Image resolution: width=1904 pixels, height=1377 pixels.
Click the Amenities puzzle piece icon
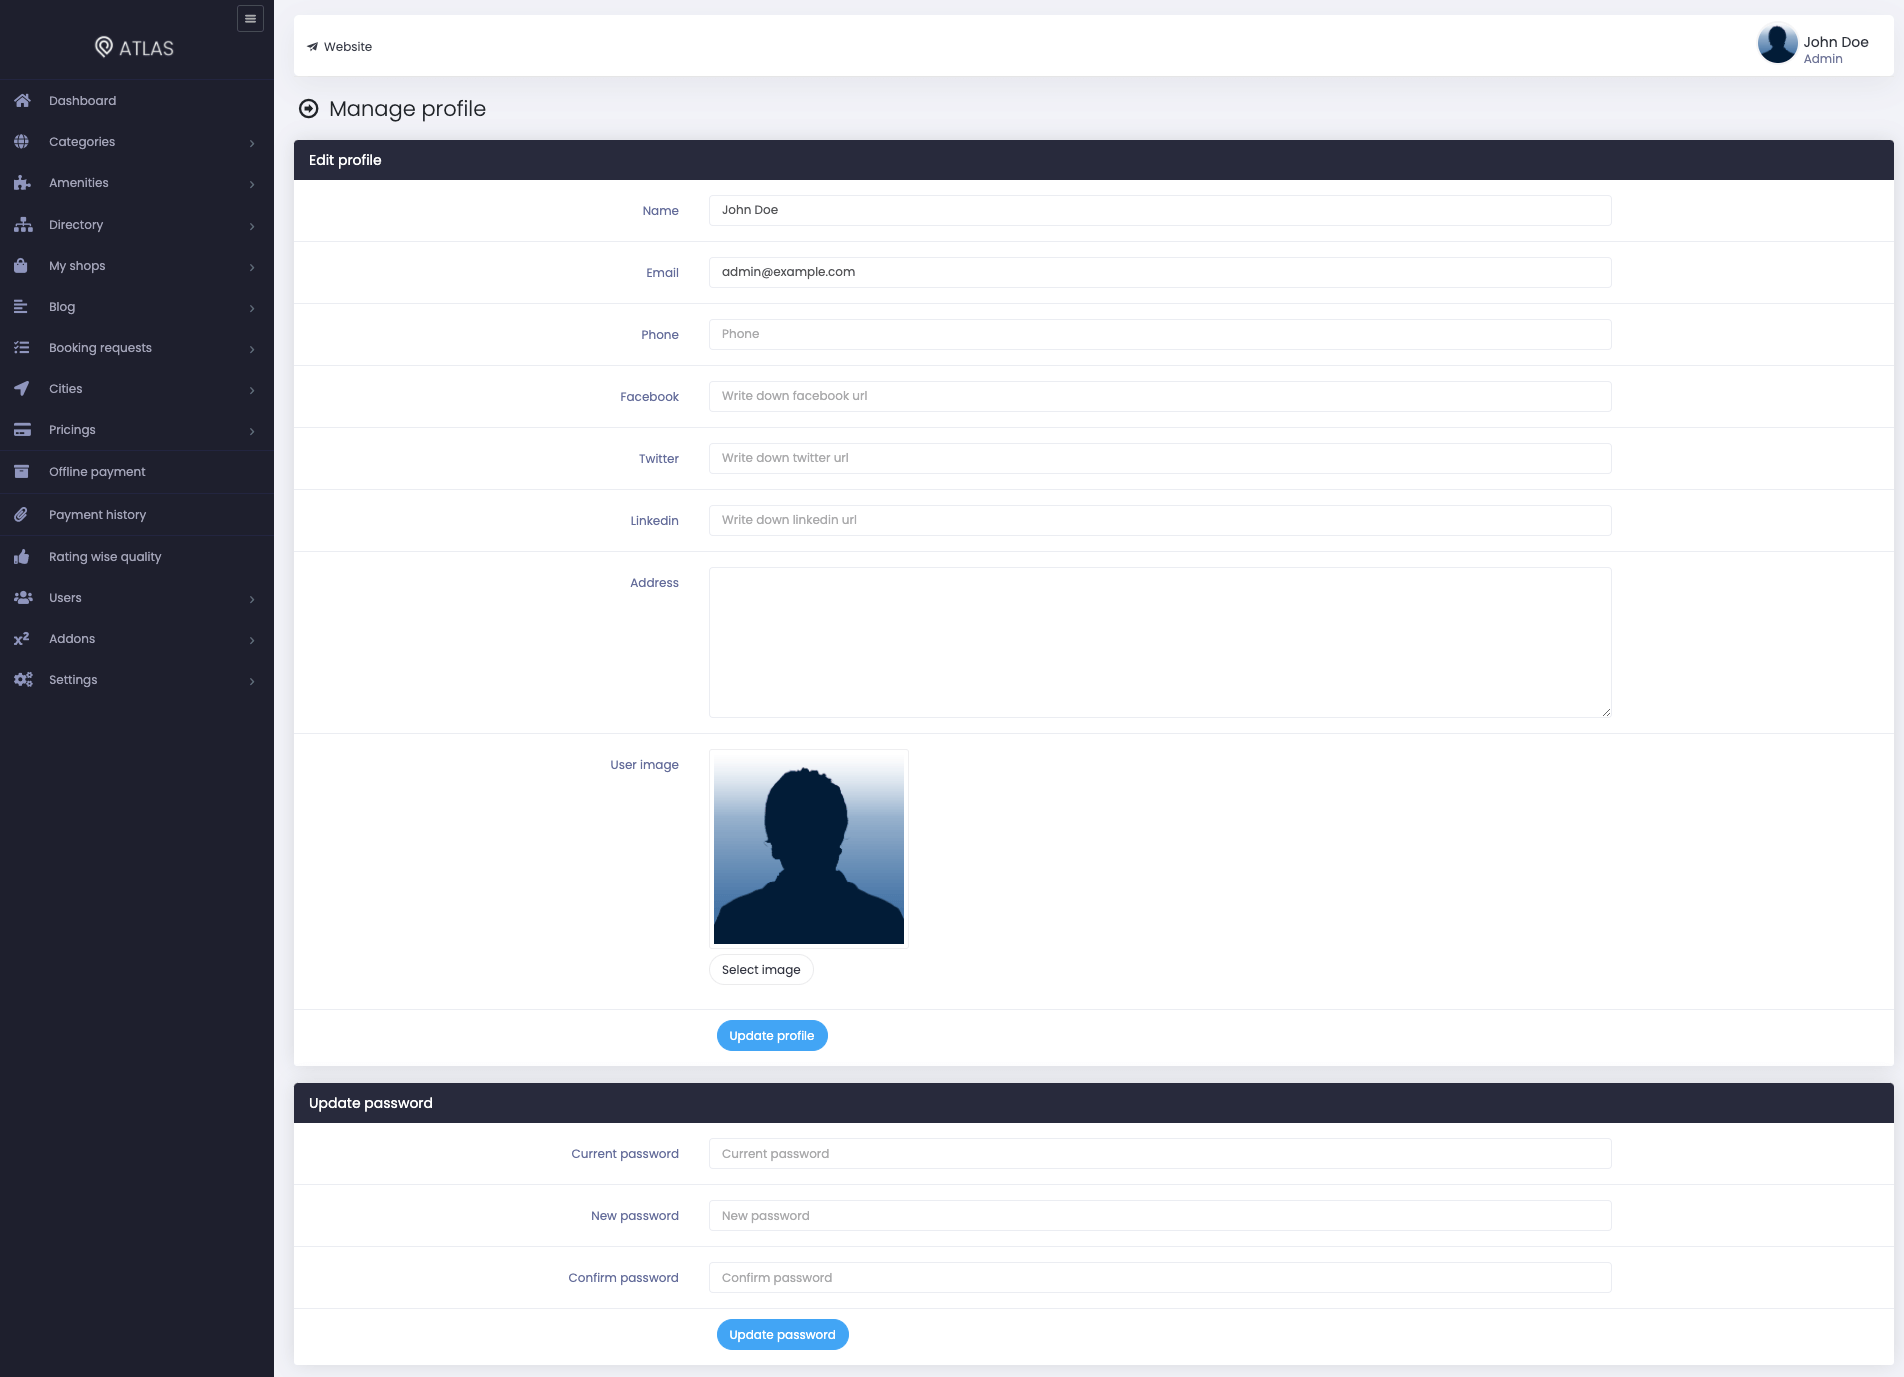click(x=22, y=183)
